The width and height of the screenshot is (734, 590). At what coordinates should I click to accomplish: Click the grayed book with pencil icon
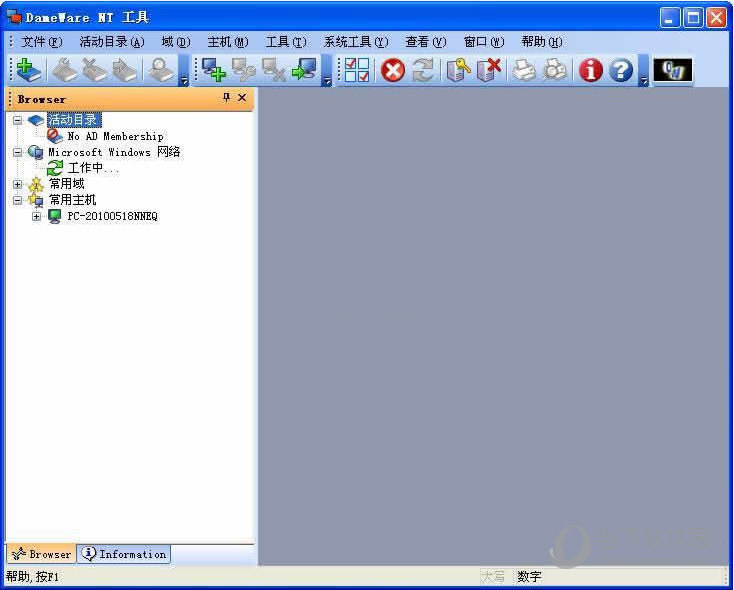64,70
